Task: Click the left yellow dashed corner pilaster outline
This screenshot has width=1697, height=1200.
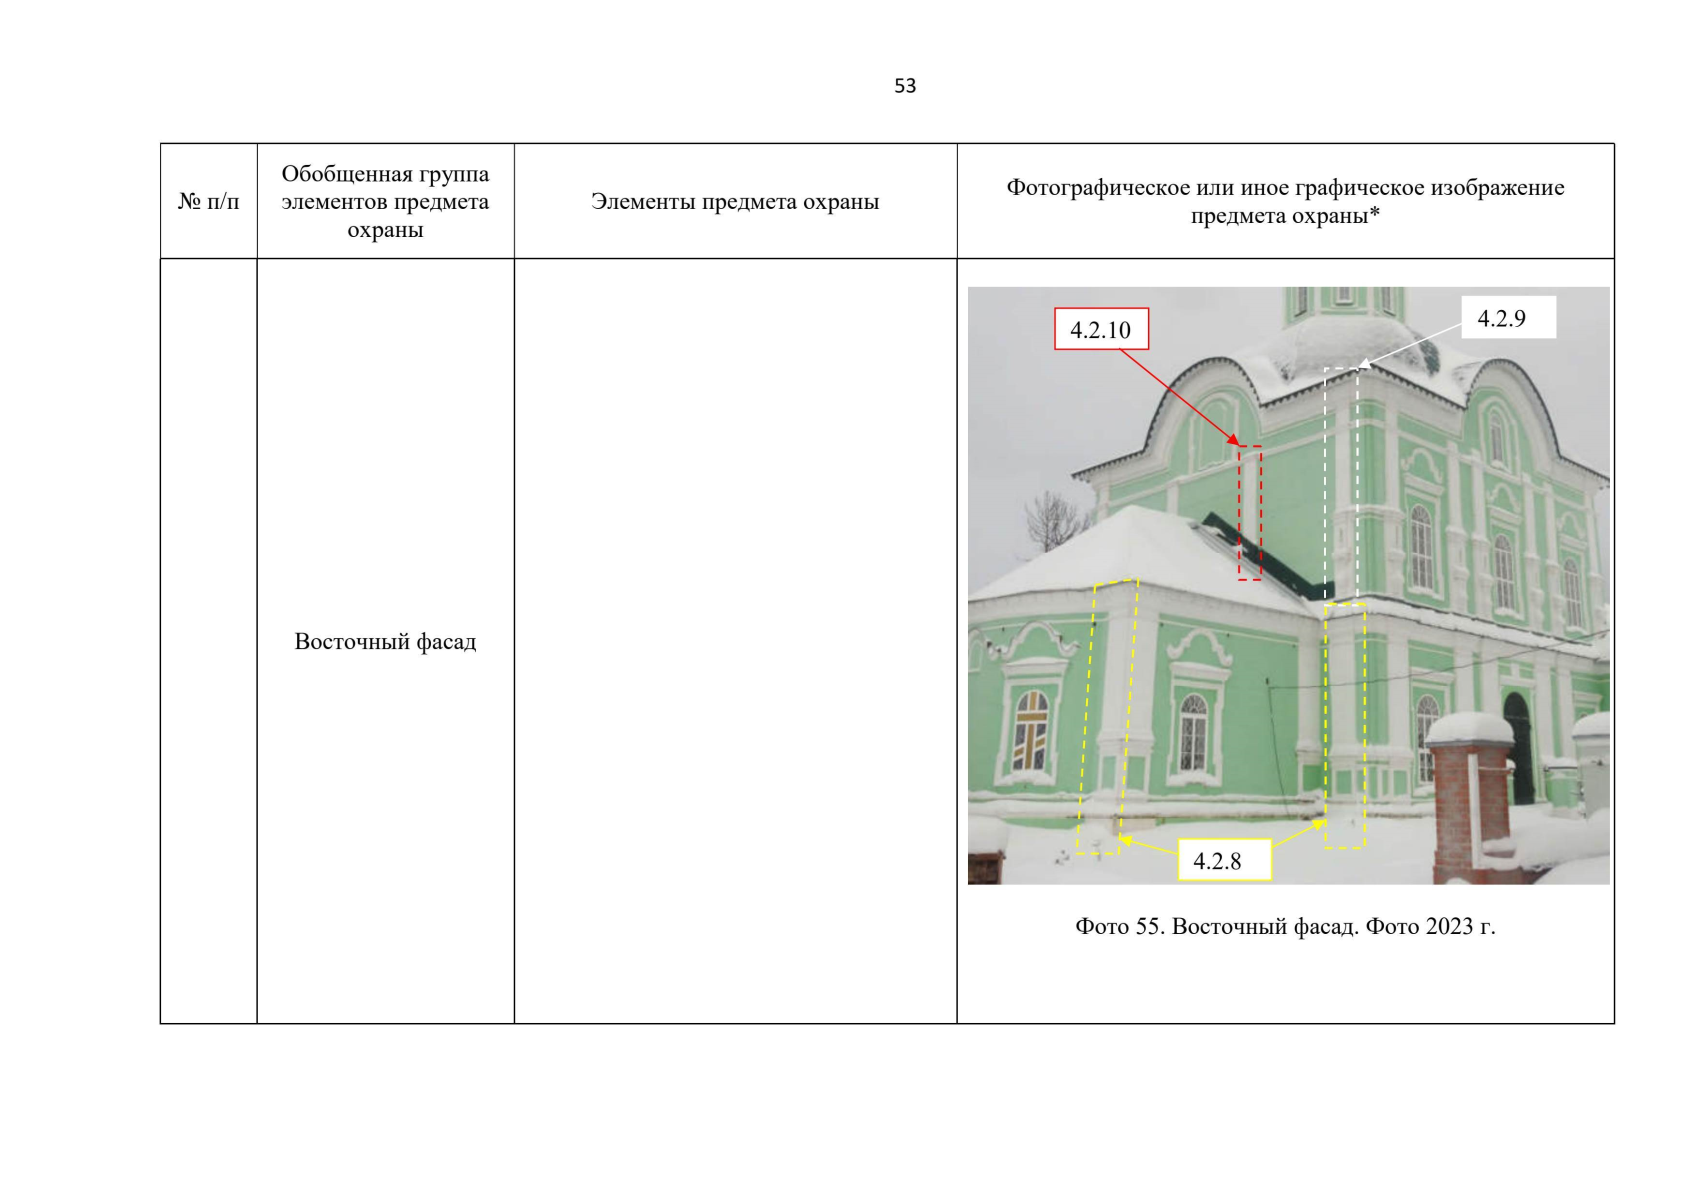Action: [1106, 715]
